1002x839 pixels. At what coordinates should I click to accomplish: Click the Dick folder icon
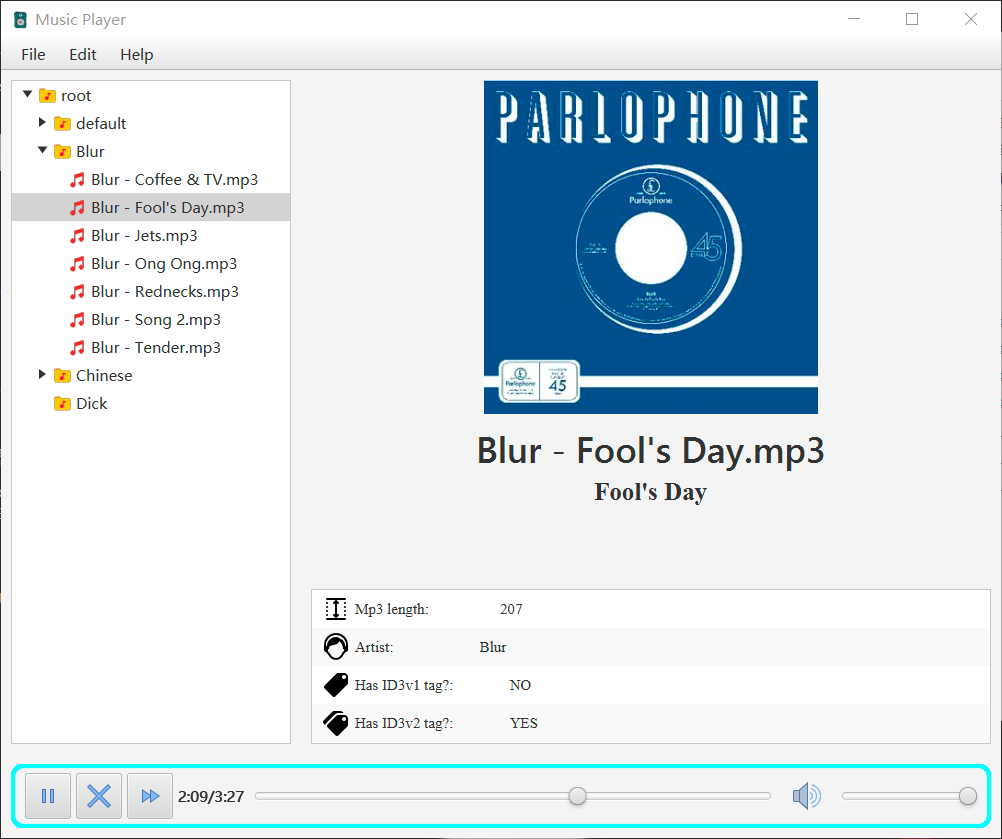[62, 404]
